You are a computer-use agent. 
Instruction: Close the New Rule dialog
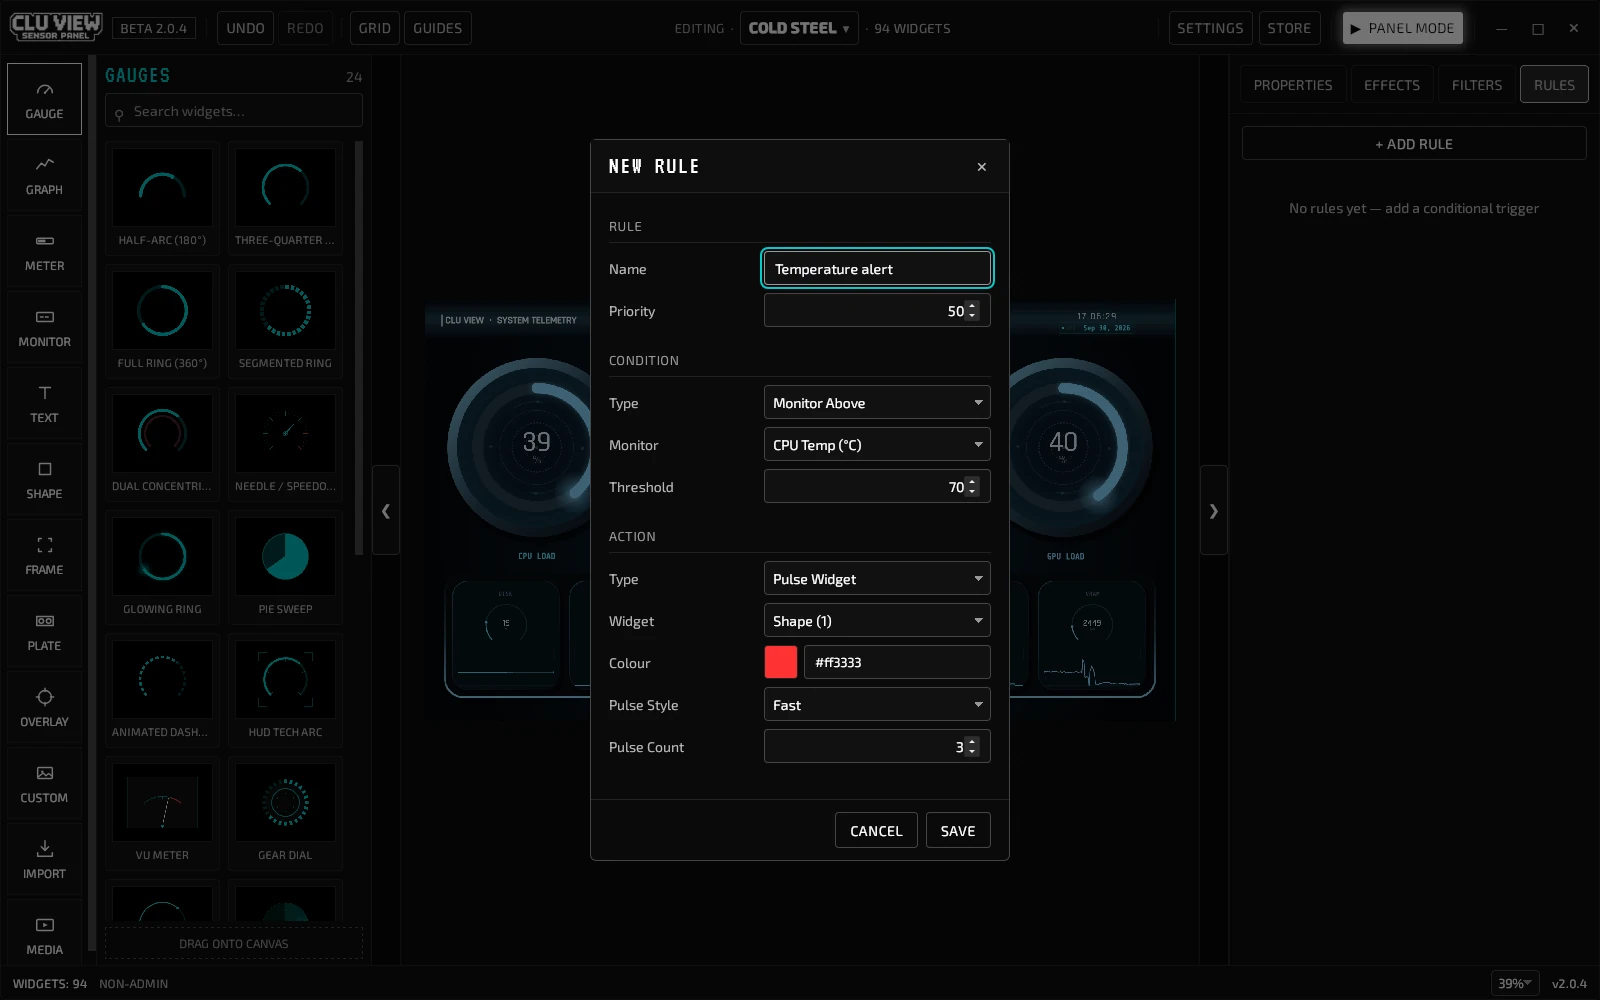pos(982,167)
